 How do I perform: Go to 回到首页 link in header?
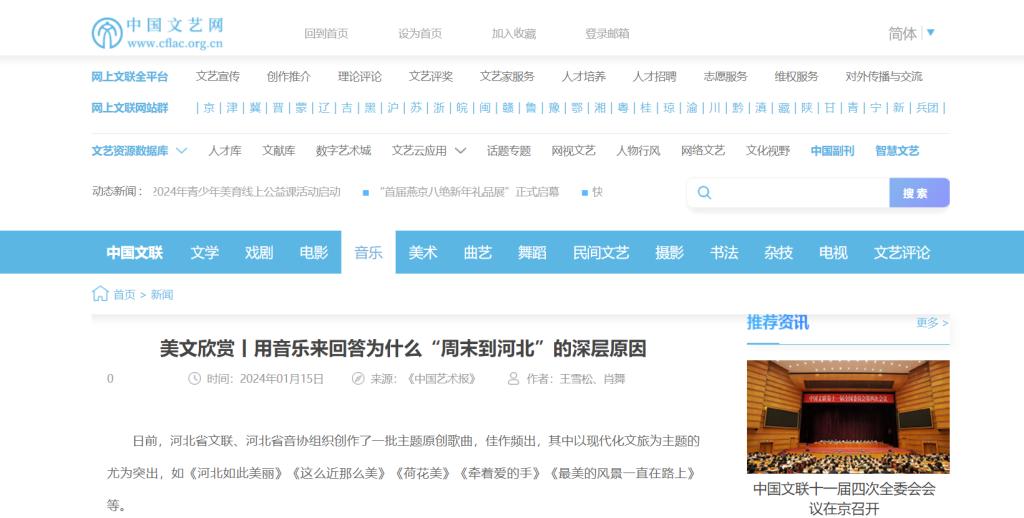[x=326, y=33]
